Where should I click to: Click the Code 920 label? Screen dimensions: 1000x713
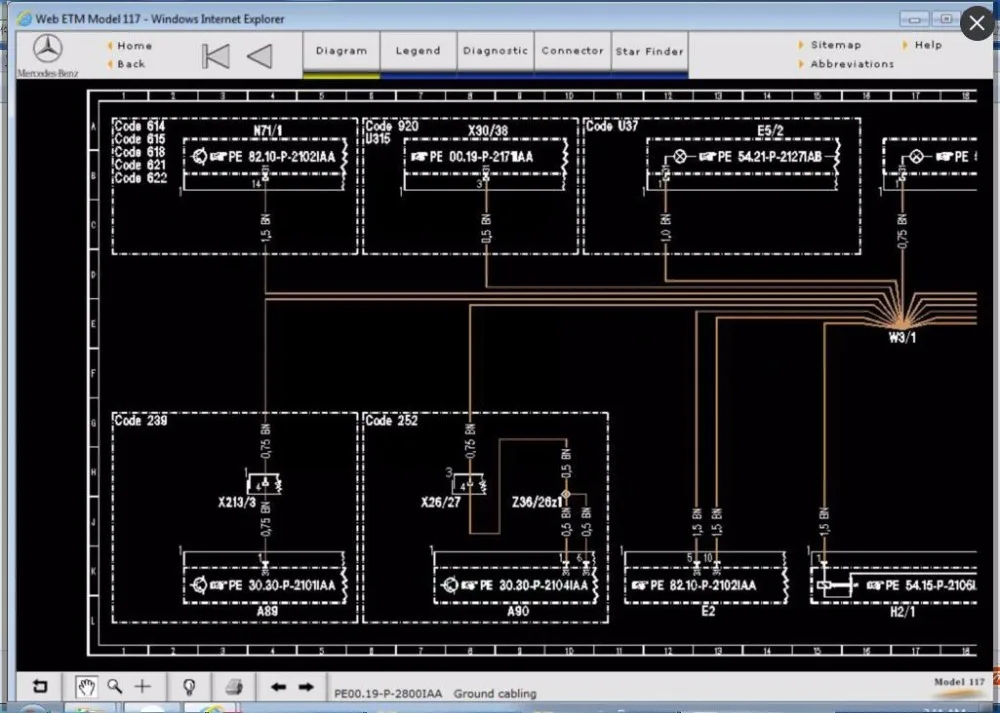392,126
